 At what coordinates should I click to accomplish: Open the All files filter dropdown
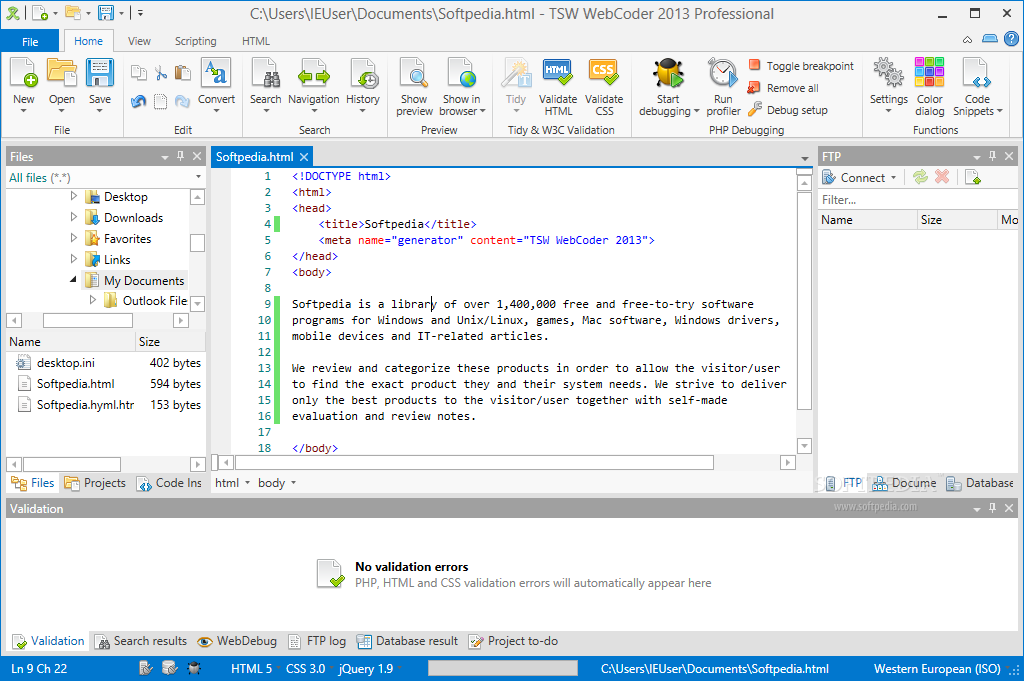click(198, 177)
